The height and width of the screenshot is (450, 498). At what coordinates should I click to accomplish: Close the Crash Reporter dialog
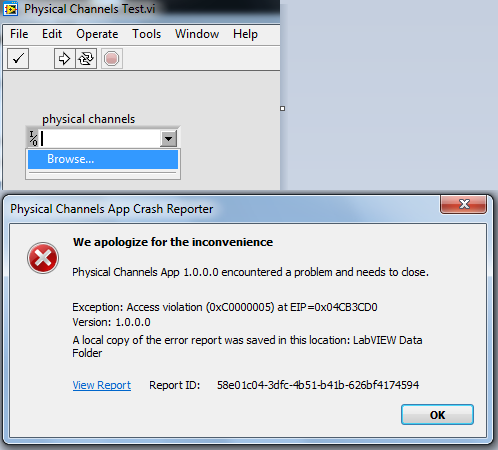click(464, 204)
